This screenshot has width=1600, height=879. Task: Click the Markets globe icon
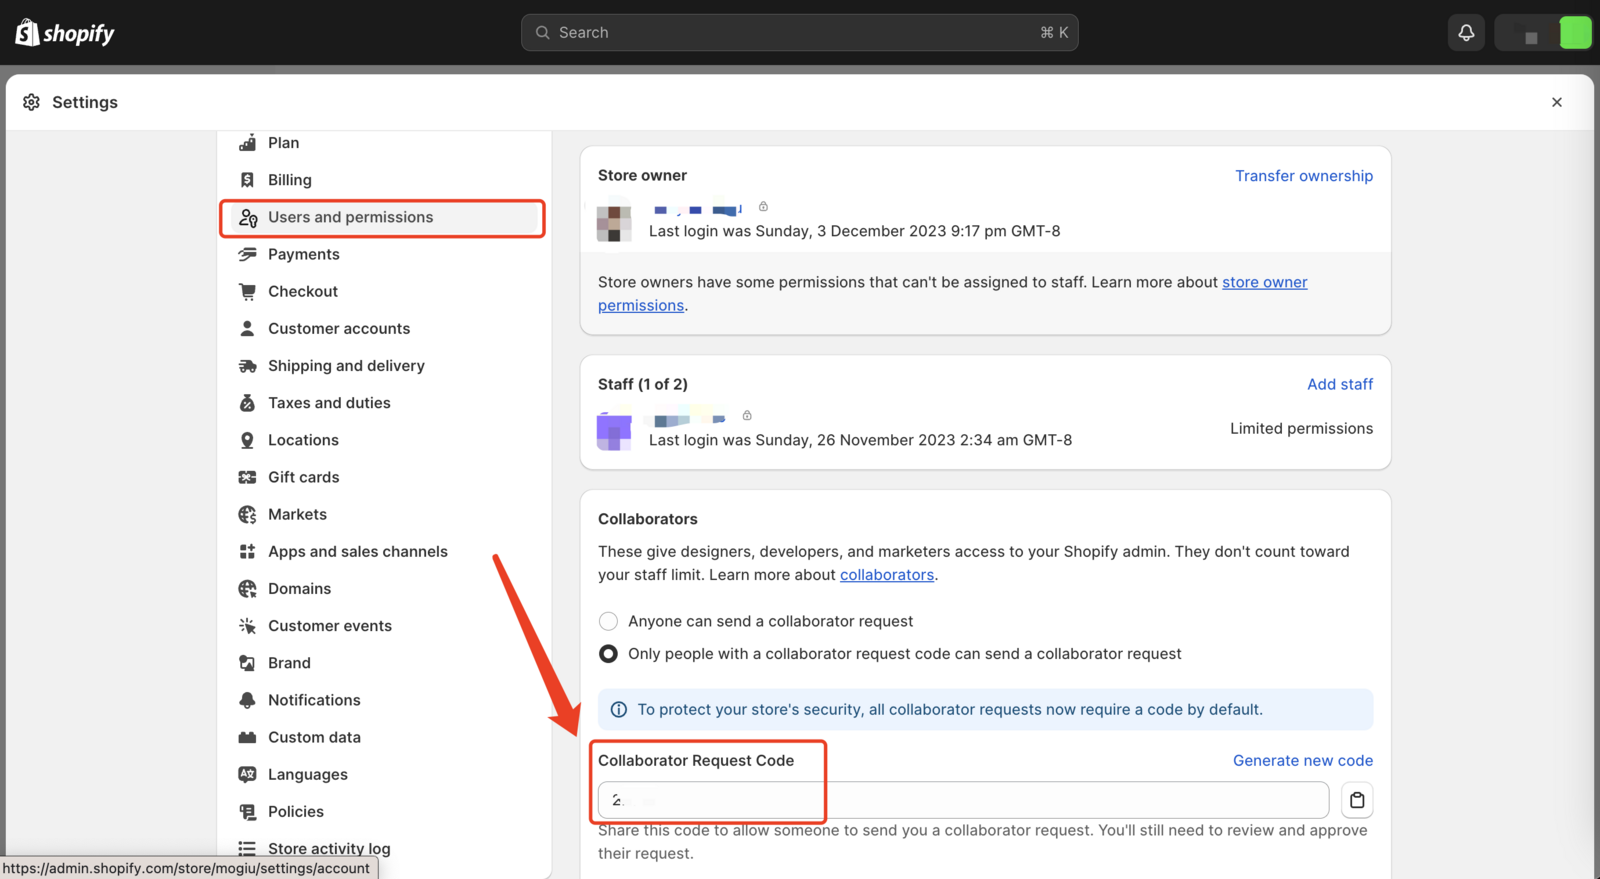tap(247, 514)
